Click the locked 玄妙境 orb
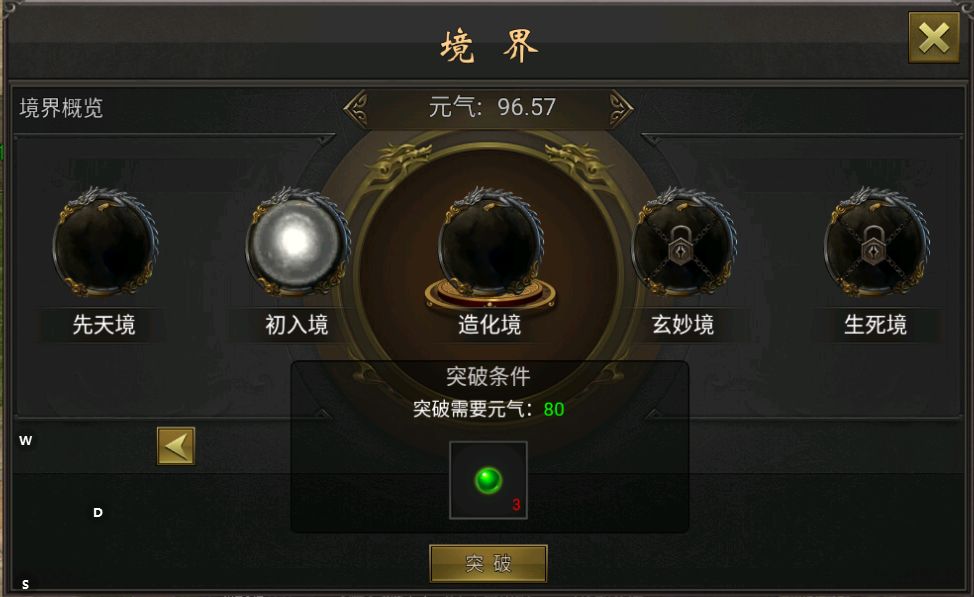Image resolution: width=974 pixels, height=597 pixels. click(x=684, y=241)
